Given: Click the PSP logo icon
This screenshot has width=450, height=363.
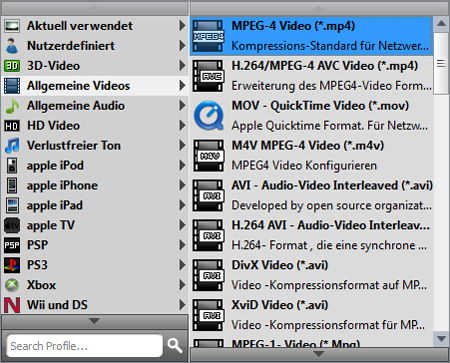Looking at the screenshot, I should 12,245.
